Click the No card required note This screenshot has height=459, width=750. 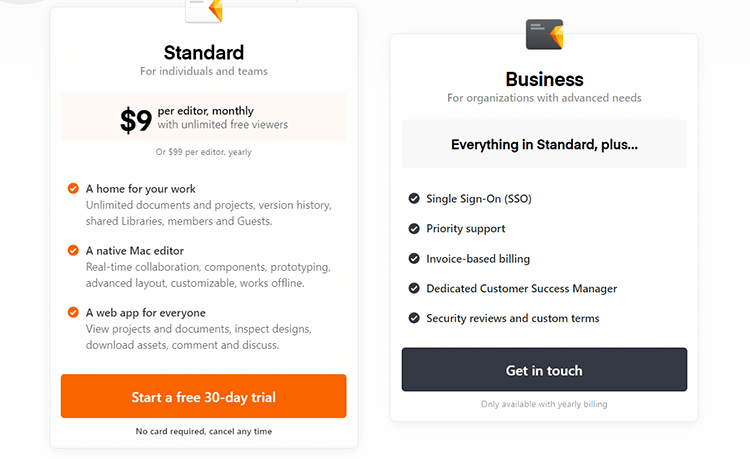204,431
